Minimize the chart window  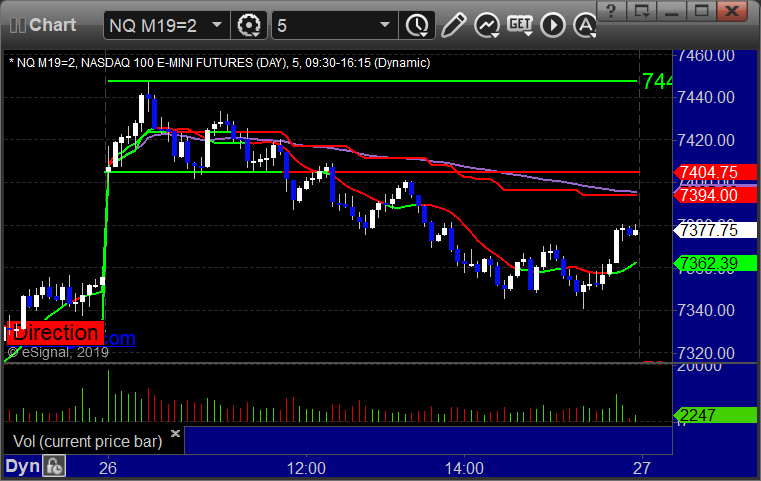click(x=671, y=10)
